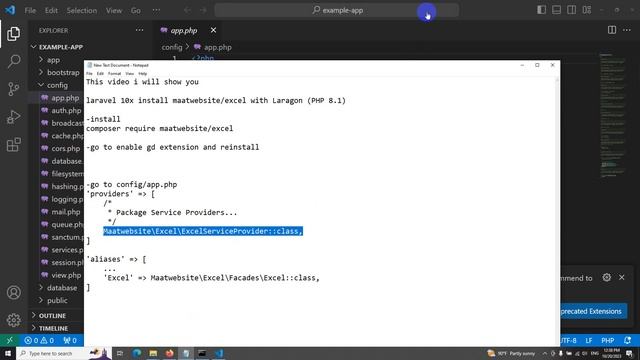Expand the public folder
This screenshot has width=640, height=360.
click(x=57, y=300)
